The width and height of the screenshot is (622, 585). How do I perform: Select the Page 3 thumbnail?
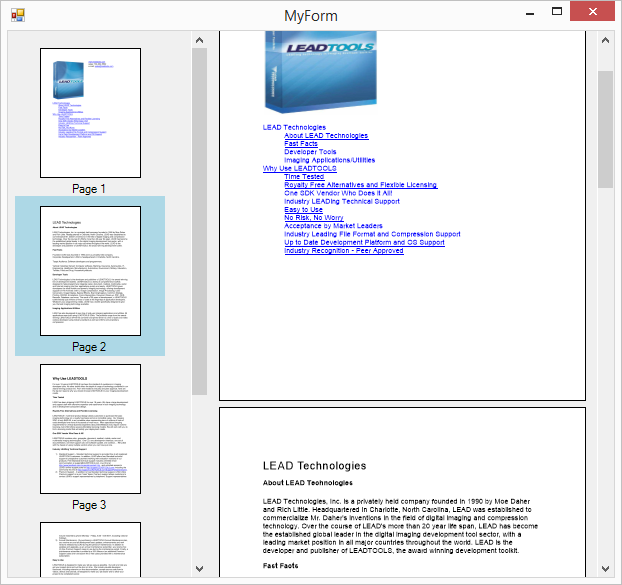[x=90, y=429]
